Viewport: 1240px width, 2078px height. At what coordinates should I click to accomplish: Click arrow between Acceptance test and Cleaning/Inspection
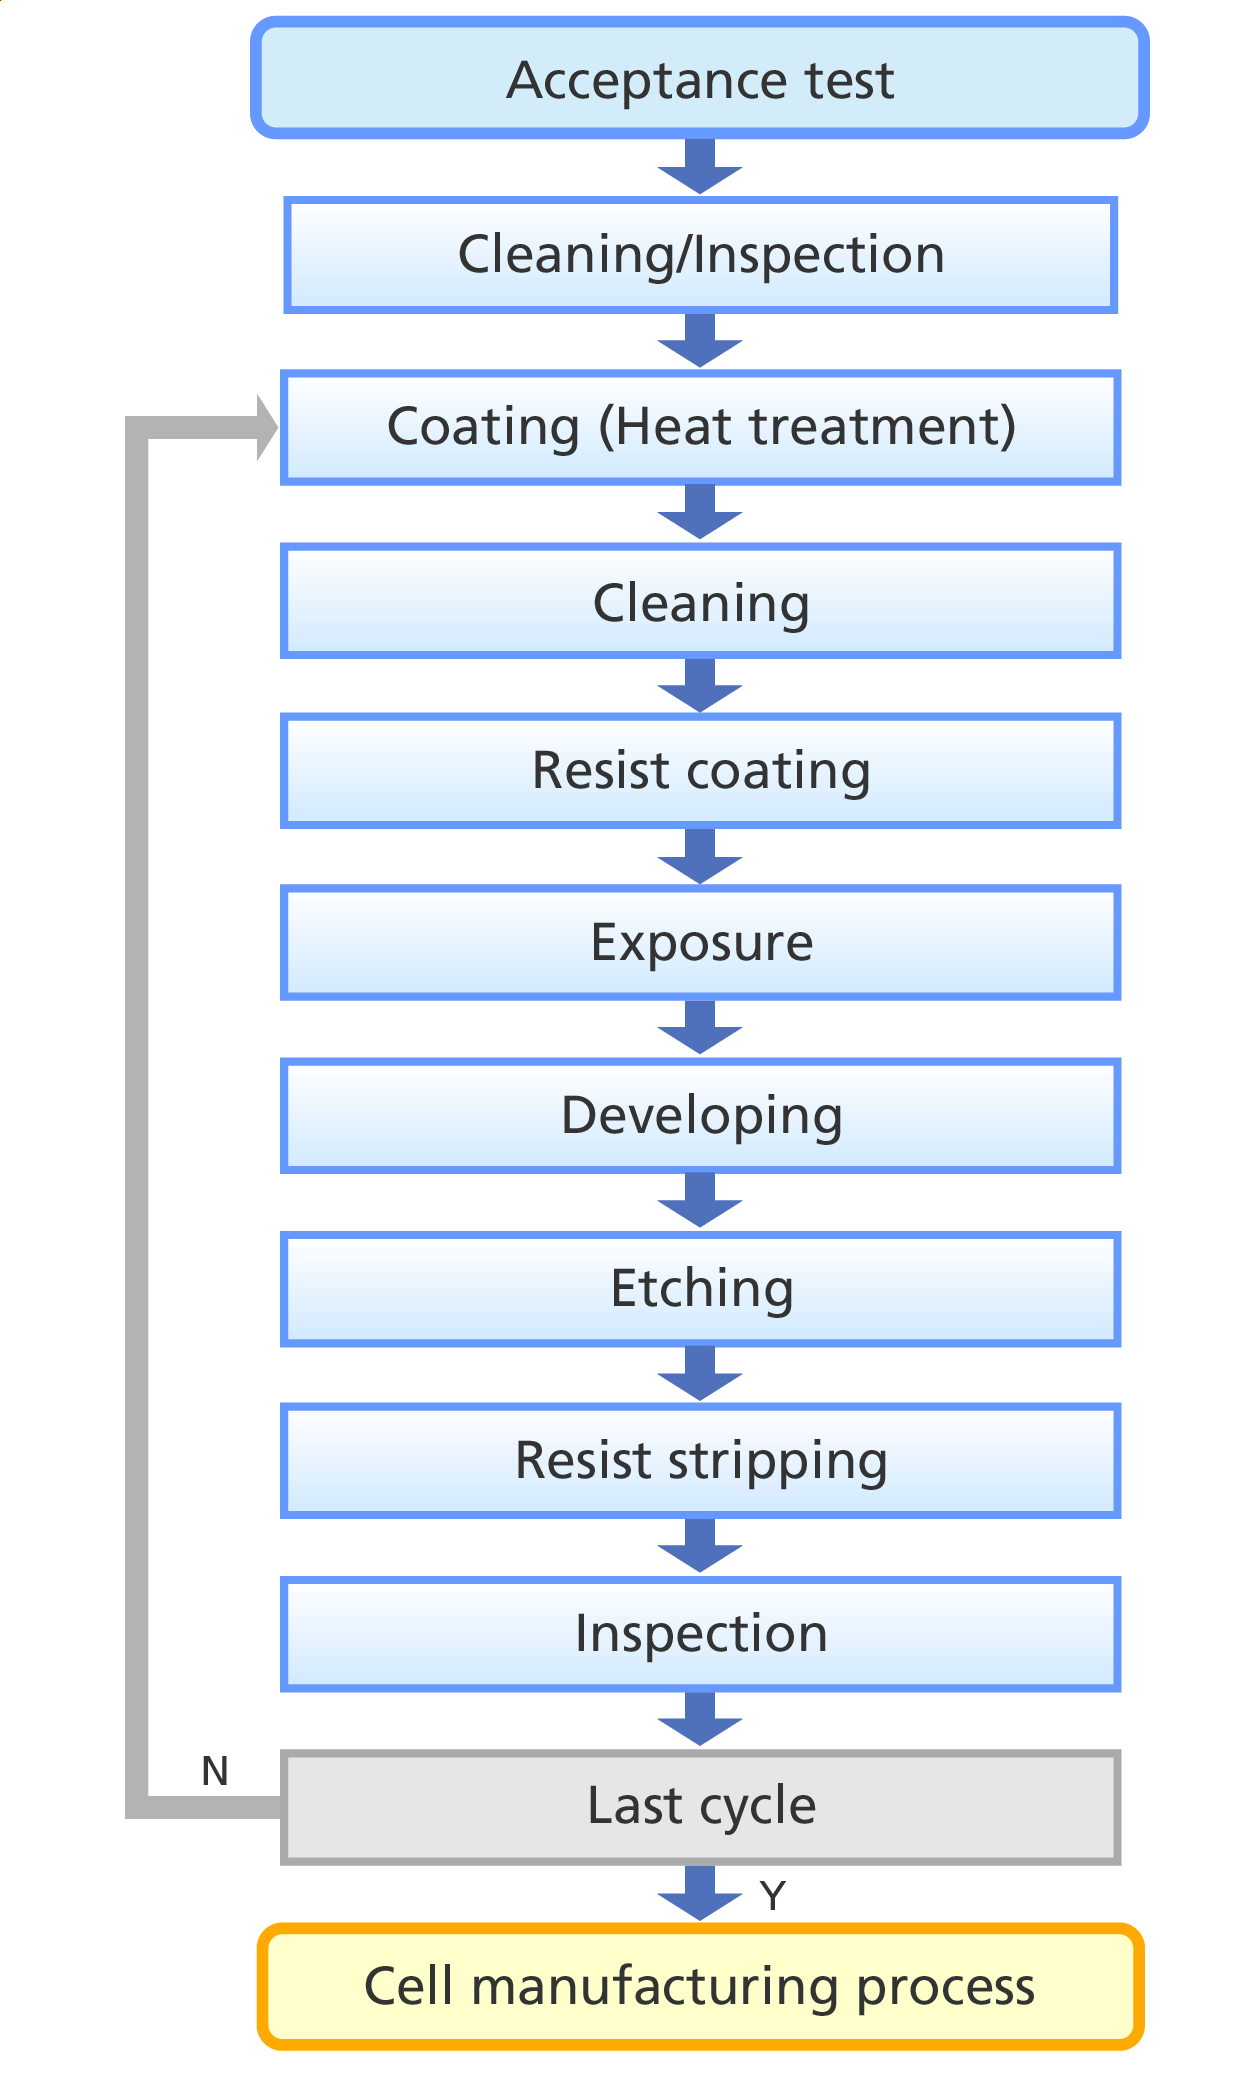700,166
